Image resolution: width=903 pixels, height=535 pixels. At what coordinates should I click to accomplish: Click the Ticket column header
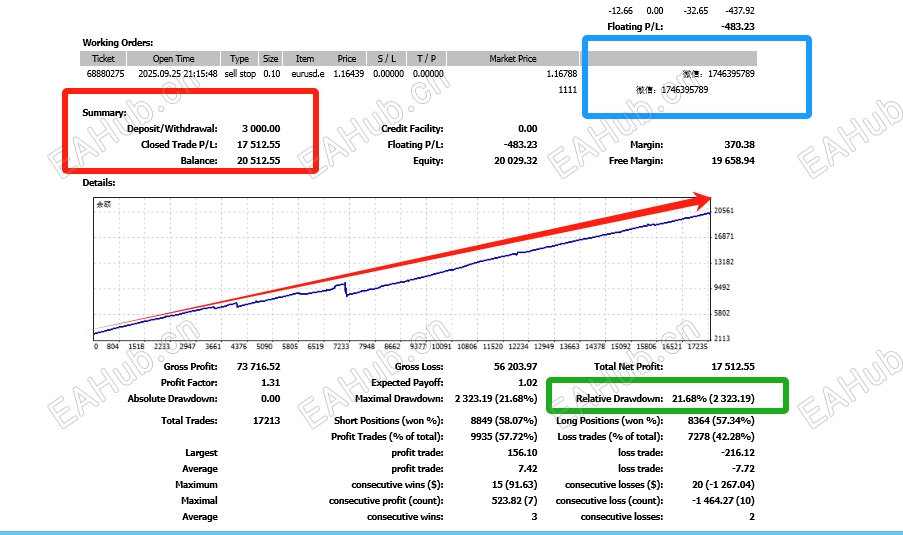[103, 59]
